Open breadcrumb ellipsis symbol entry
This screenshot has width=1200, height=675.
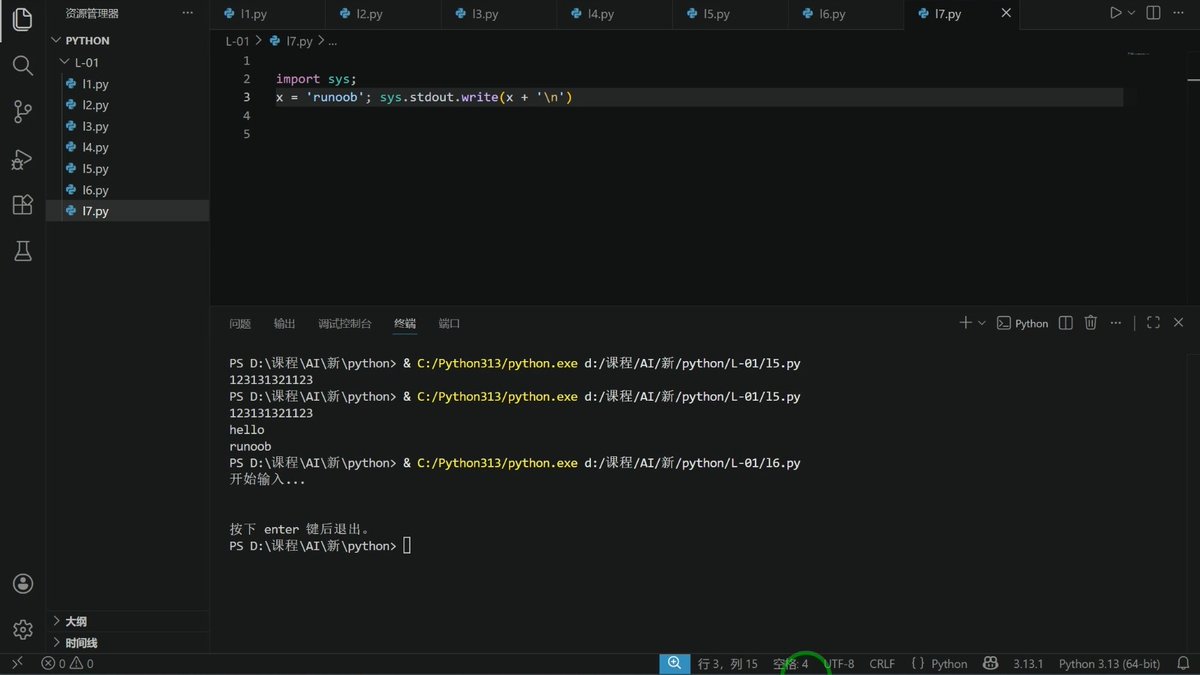[x=333, y=41]
